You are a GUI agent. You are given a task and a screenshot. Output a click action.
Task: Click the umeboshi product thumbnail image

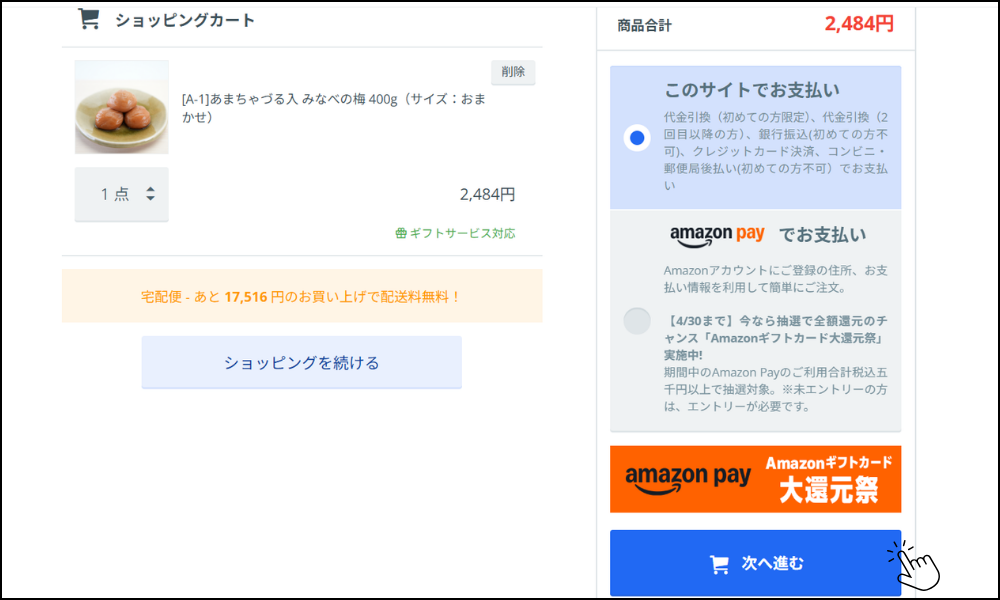pos(121,107)
